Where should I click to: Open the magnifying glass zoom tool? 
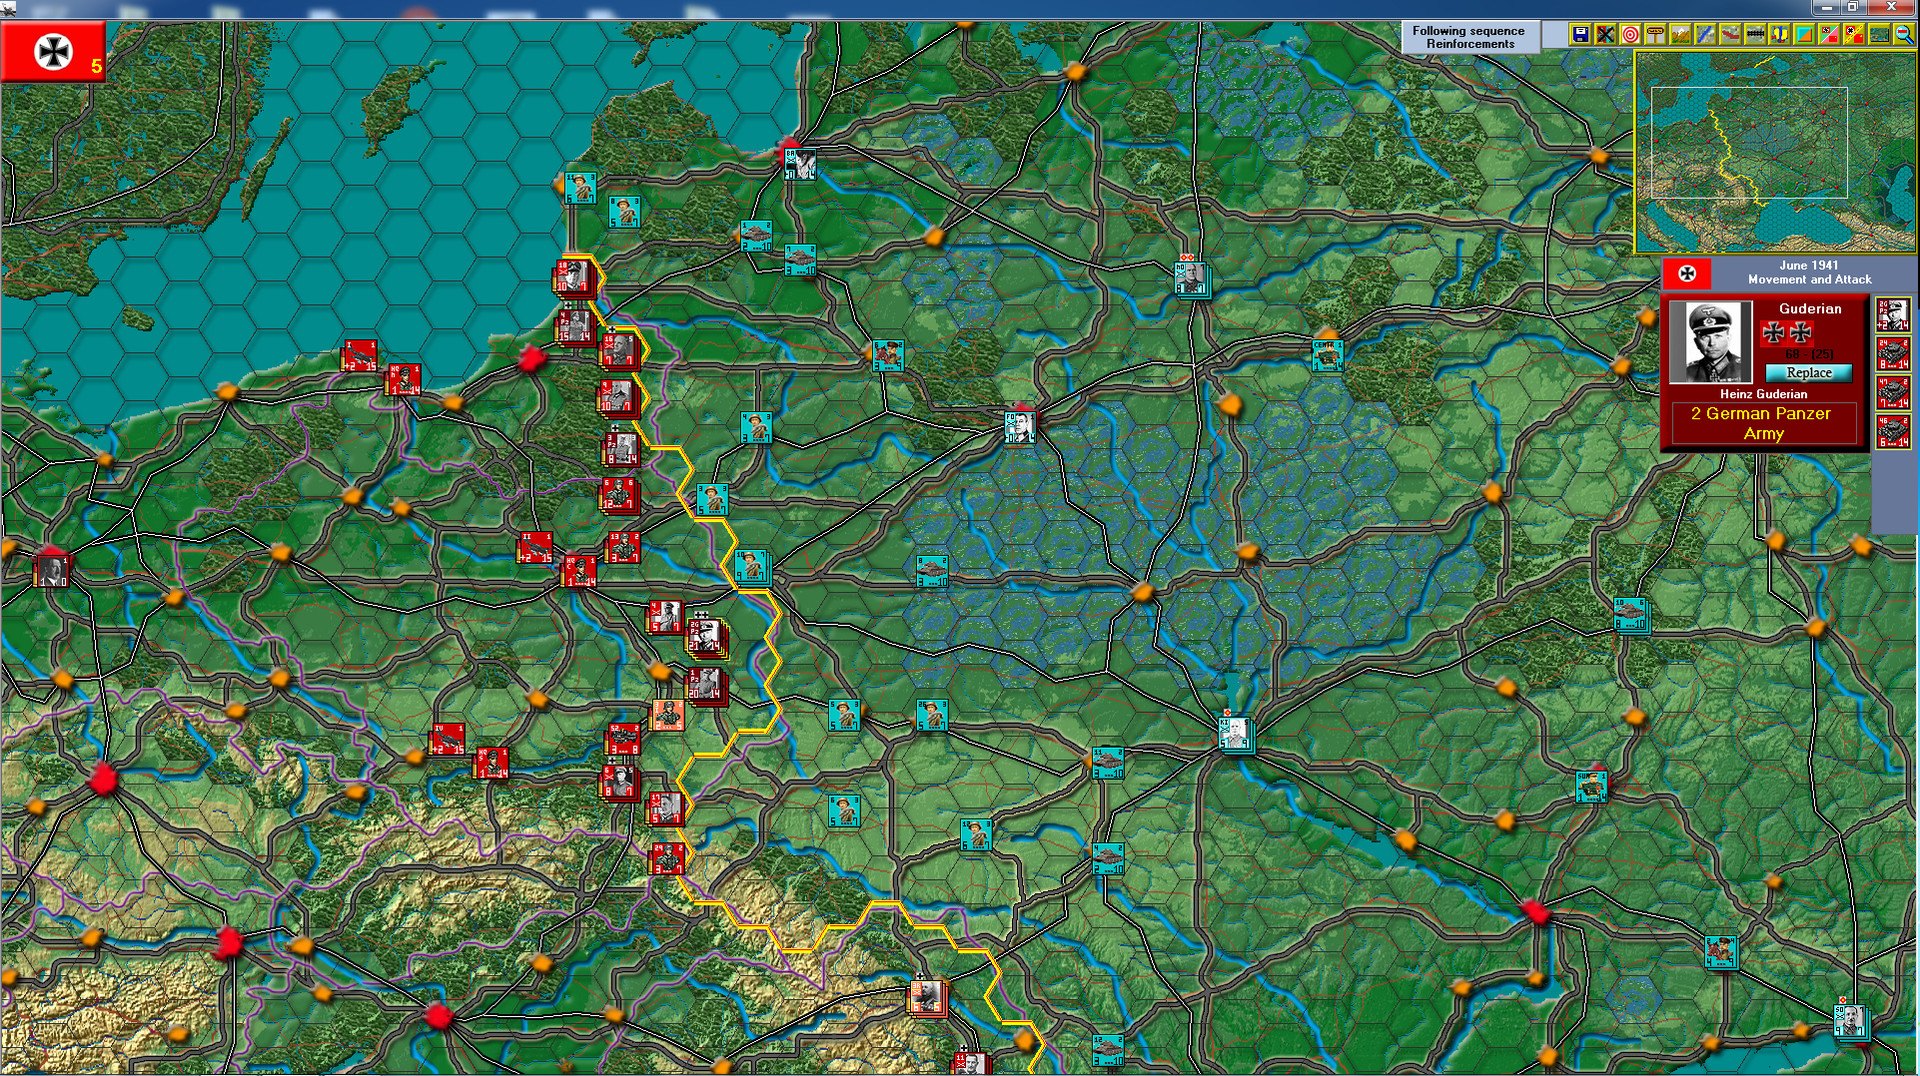(1903, 35)
